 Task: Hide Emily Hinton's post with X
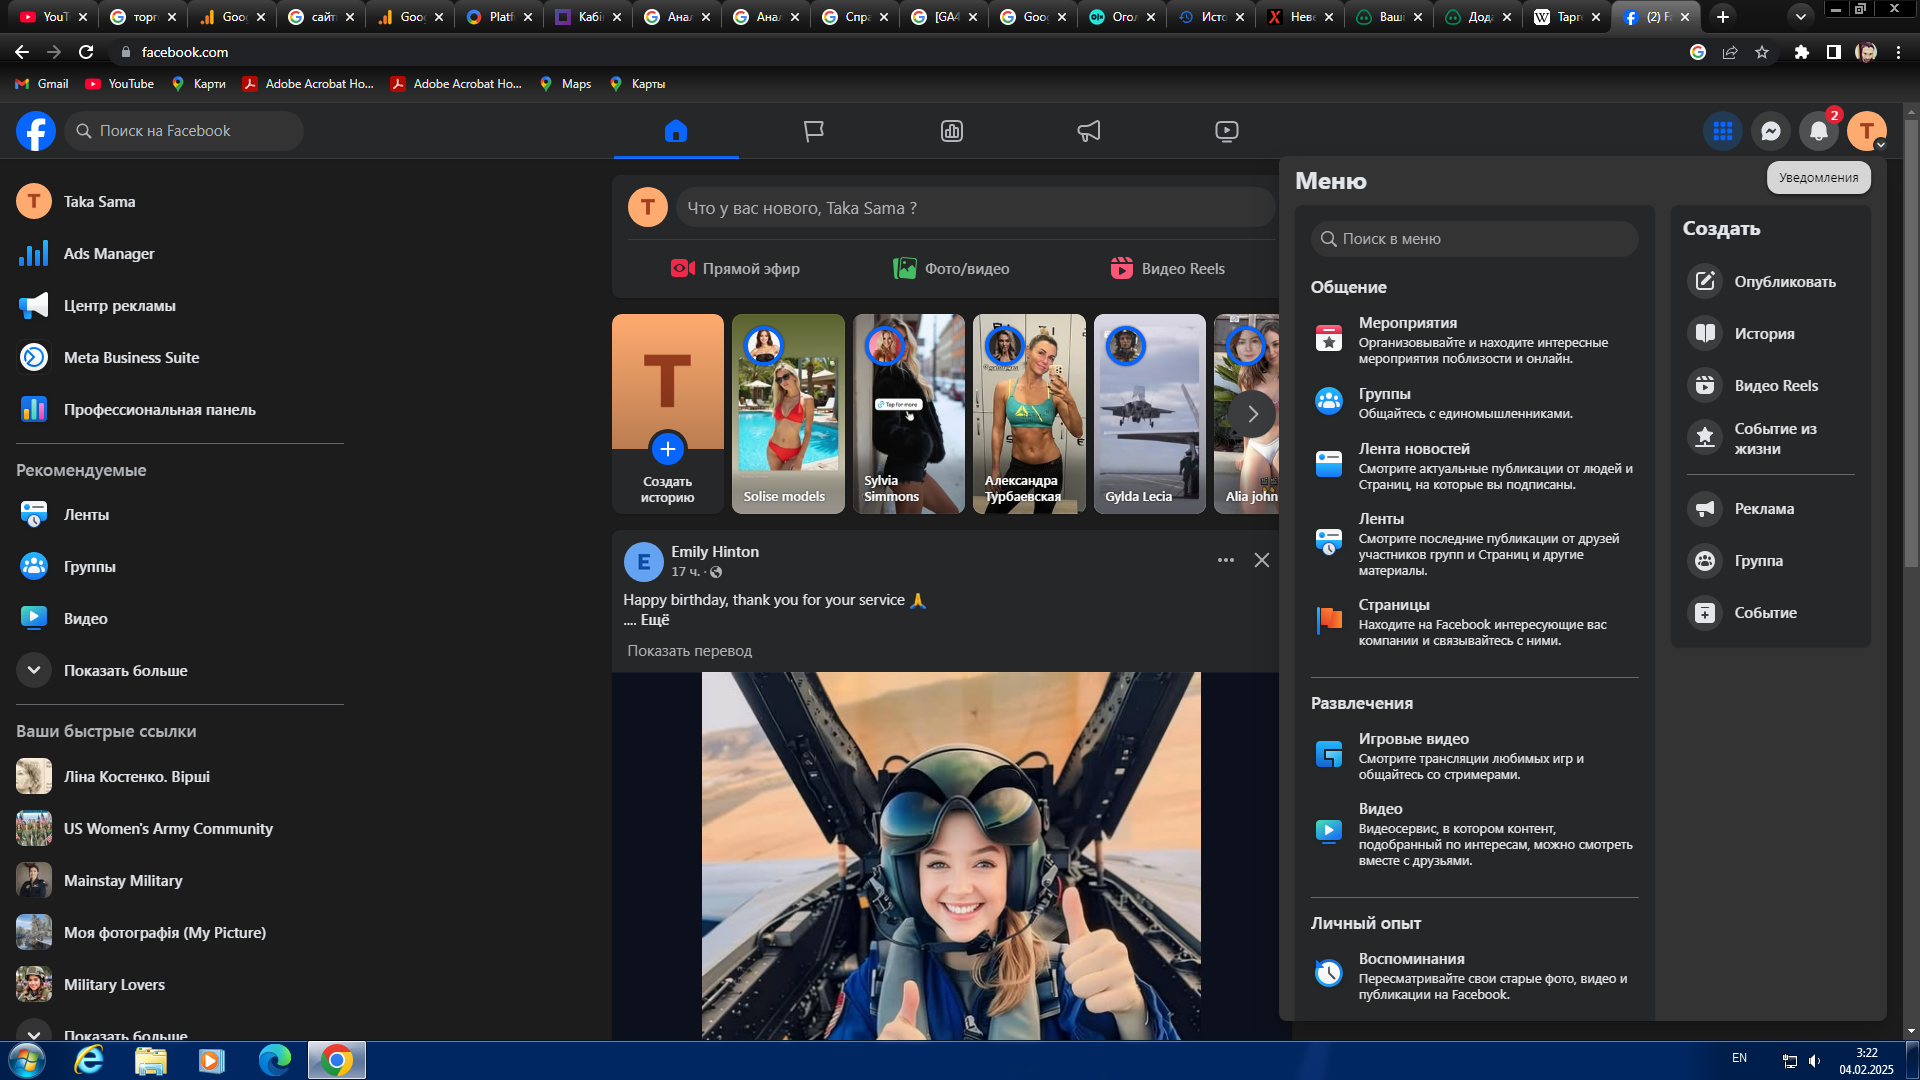pyautogui.click(x=1262, y=560)
